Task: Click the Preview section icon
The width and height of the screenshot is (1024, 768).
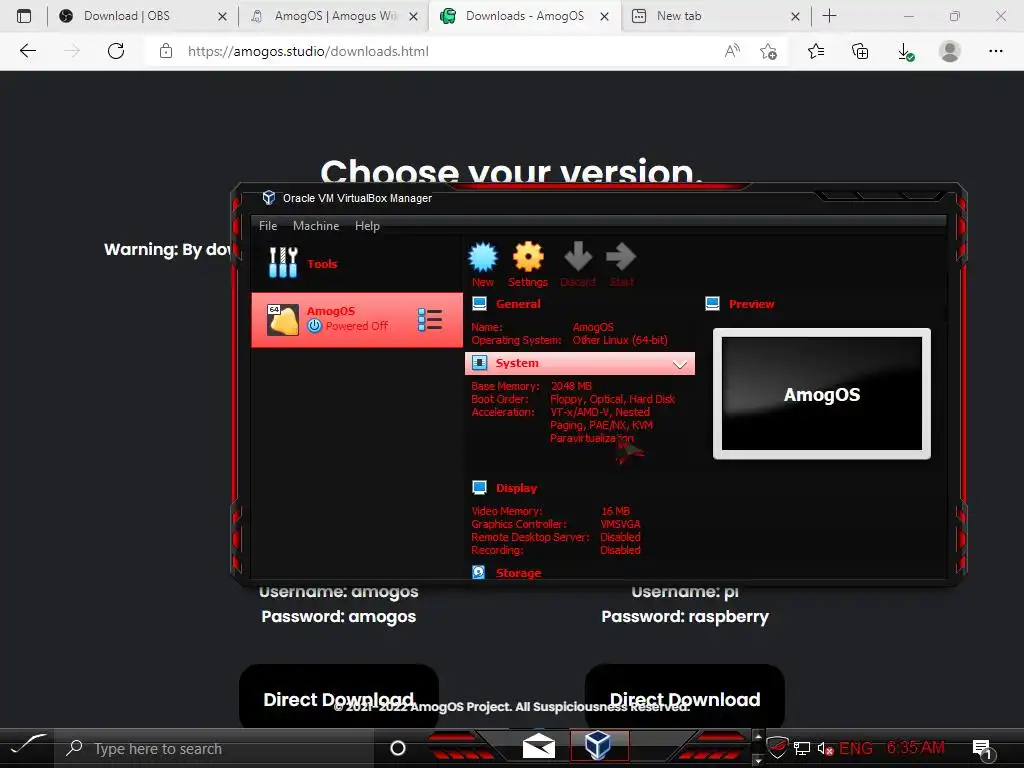Action: point(712,304)
